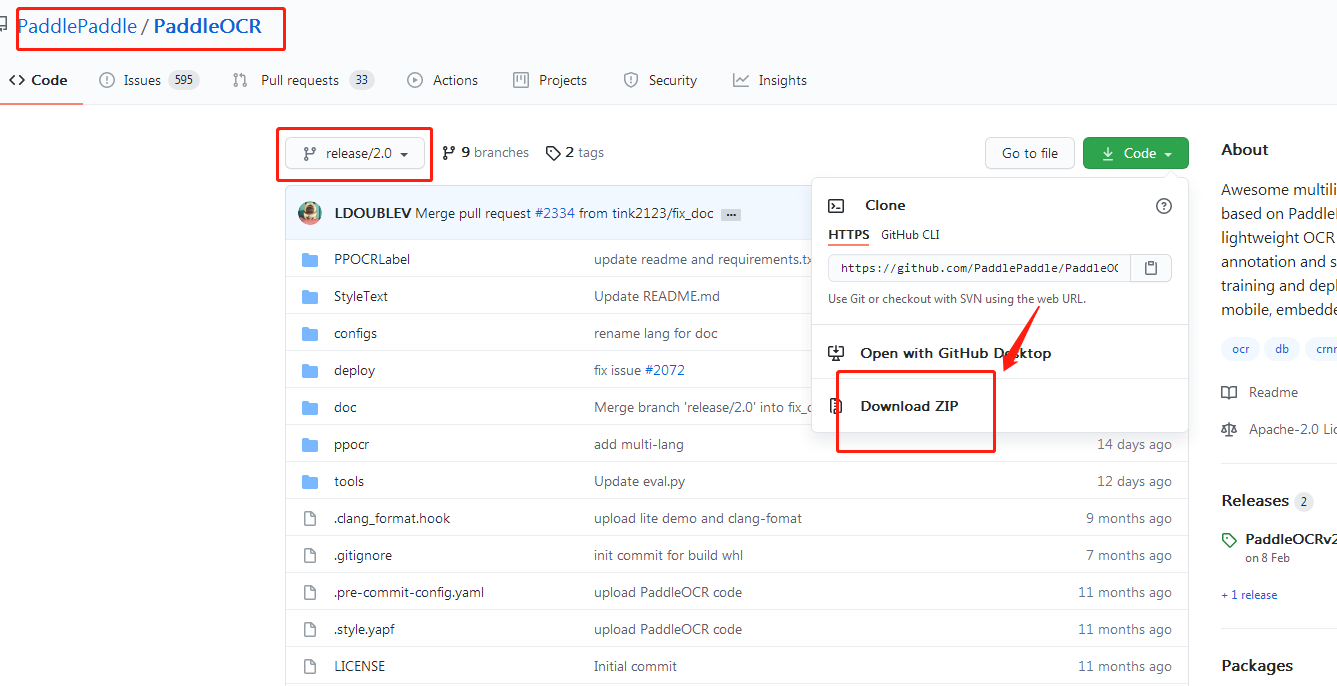This screenshot has height=686, width=1337.
Task: Open the tools folder
Action: pos(349,481)
